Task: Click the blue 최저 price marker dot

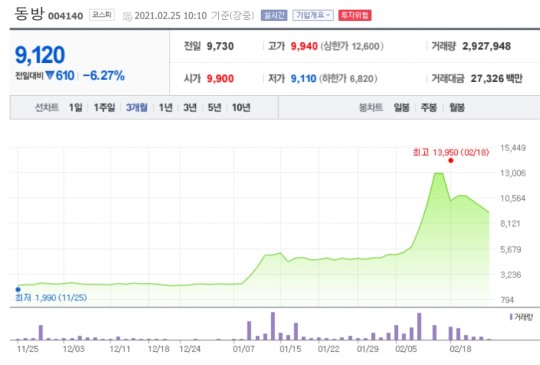Action: coord(18,290)
